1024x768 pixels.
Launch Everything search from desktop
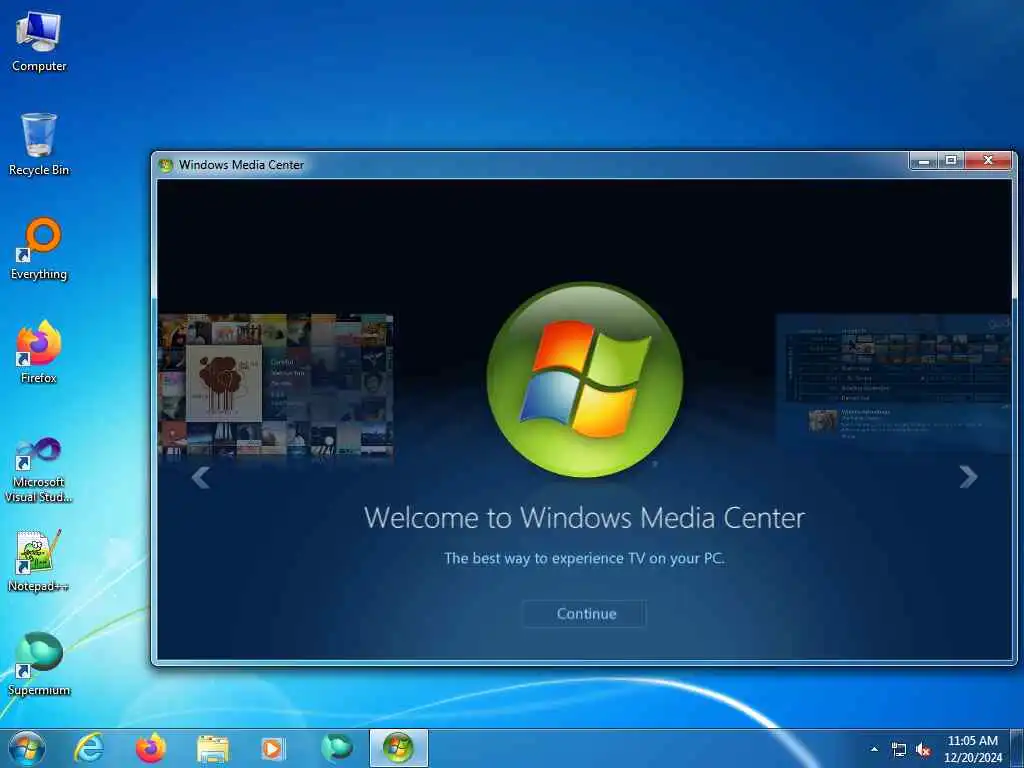39,249
